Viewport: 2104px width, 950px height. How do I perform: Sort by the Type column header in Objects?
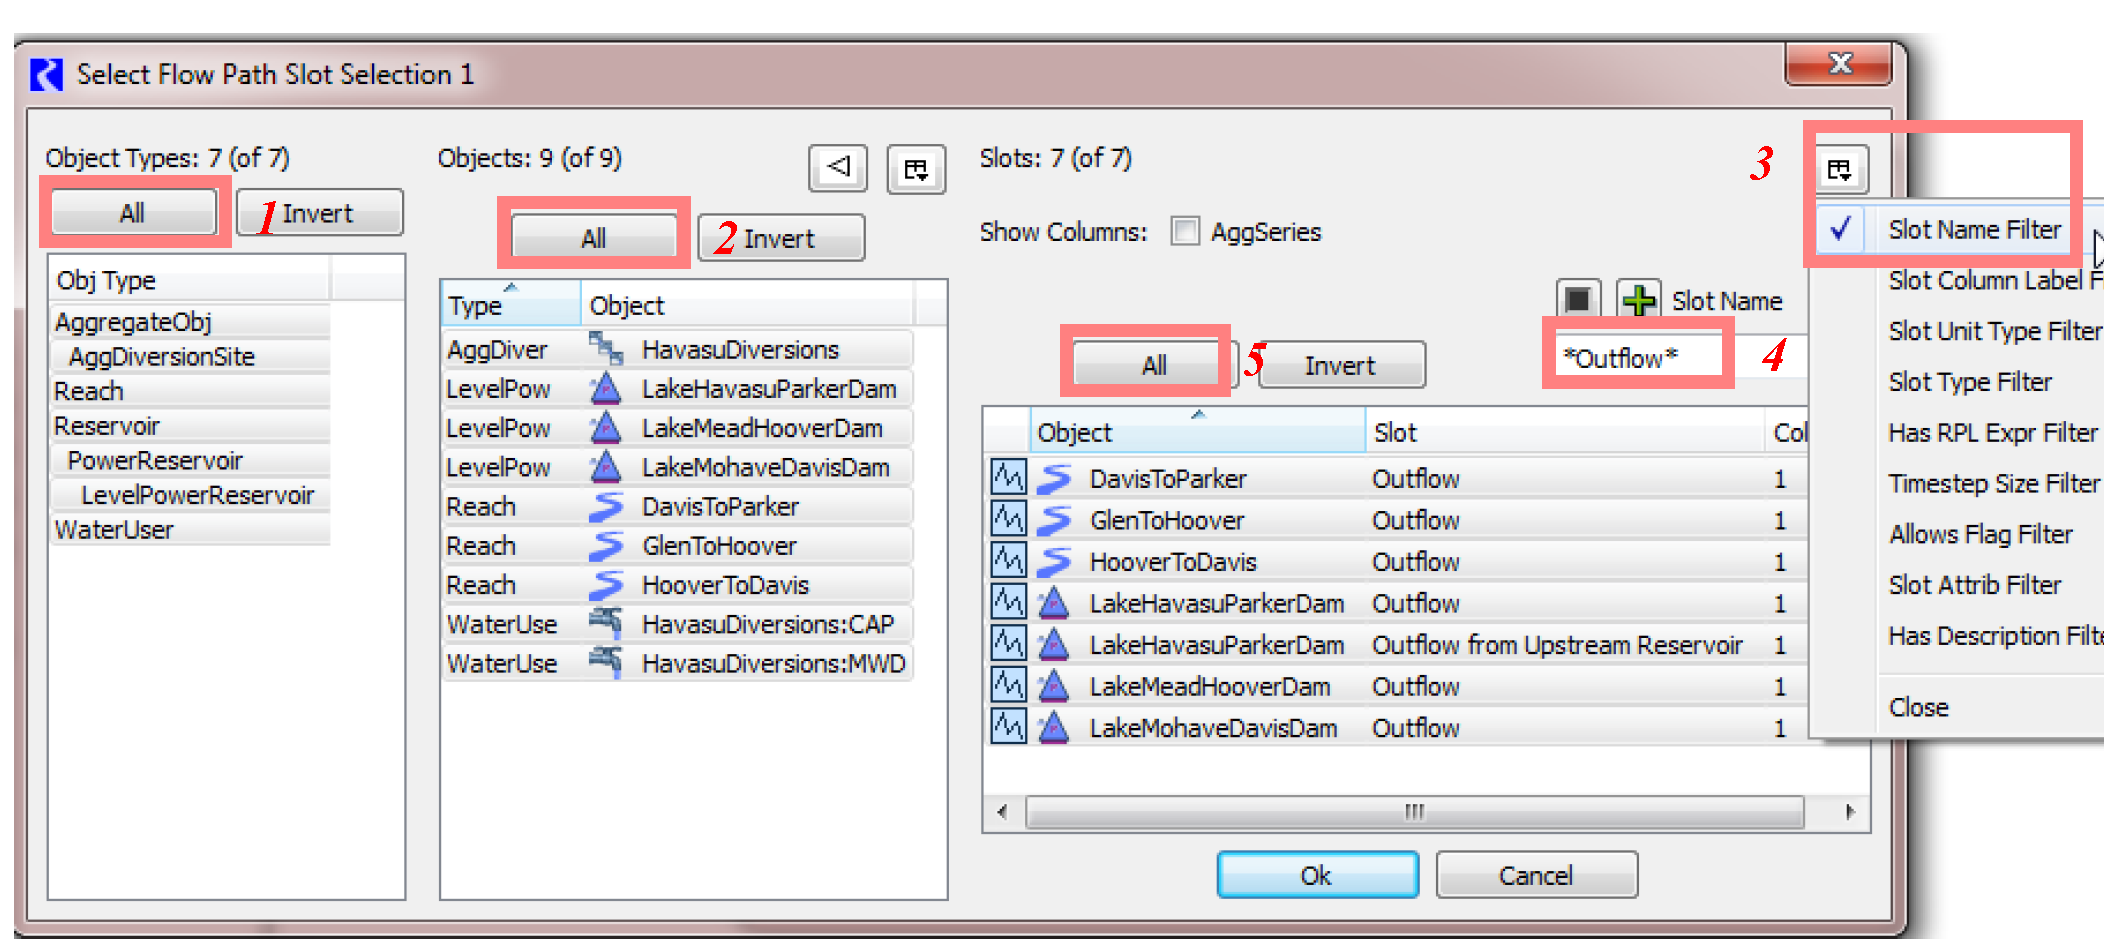tap(509, 305)
